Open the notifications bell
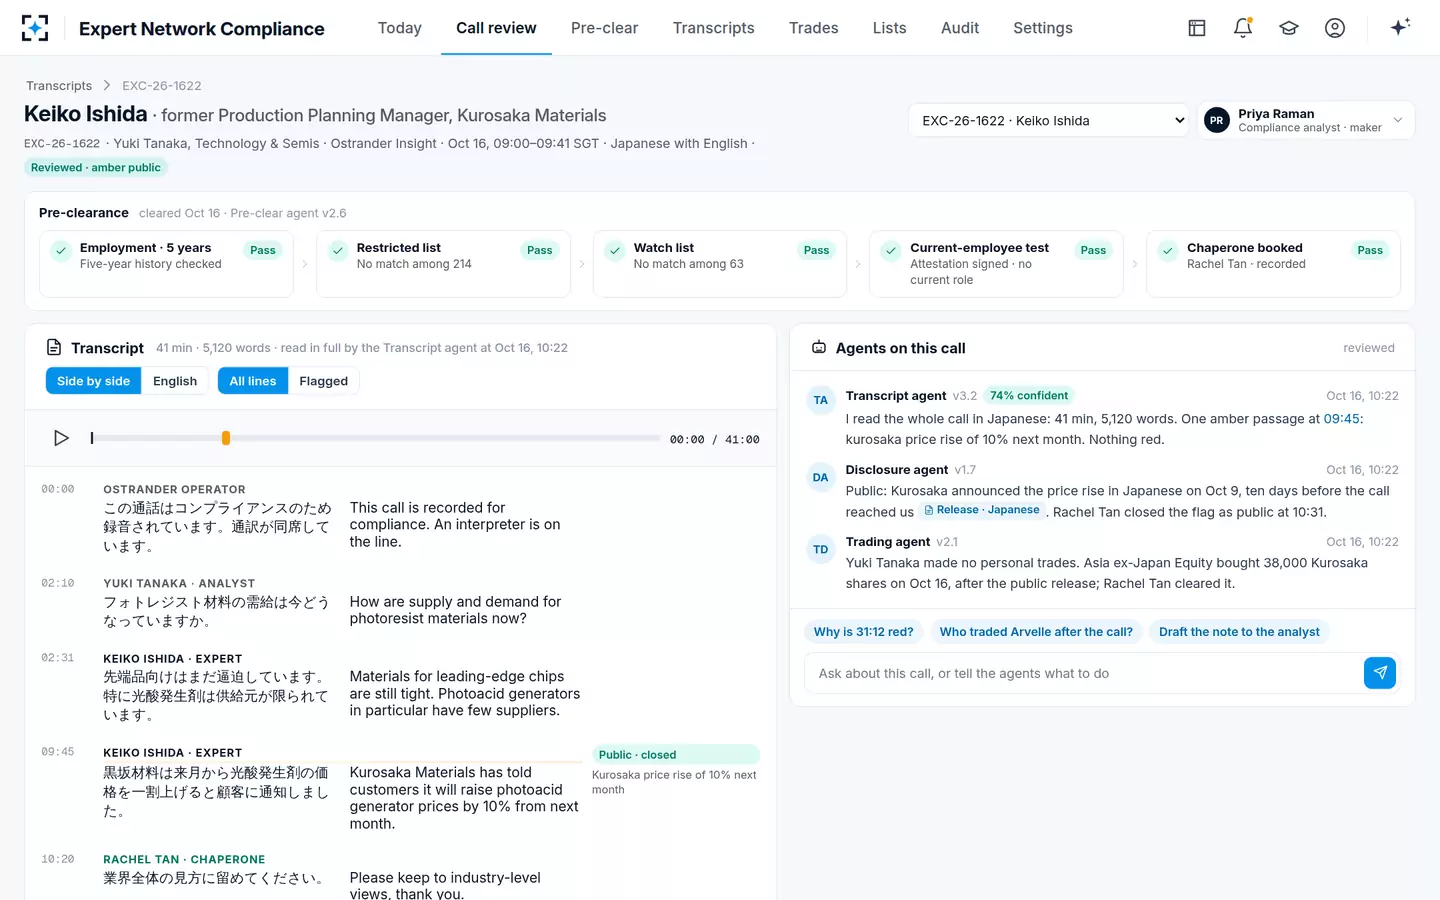Viewport: 1440px width, 900px height. [x=1243, y=28]
